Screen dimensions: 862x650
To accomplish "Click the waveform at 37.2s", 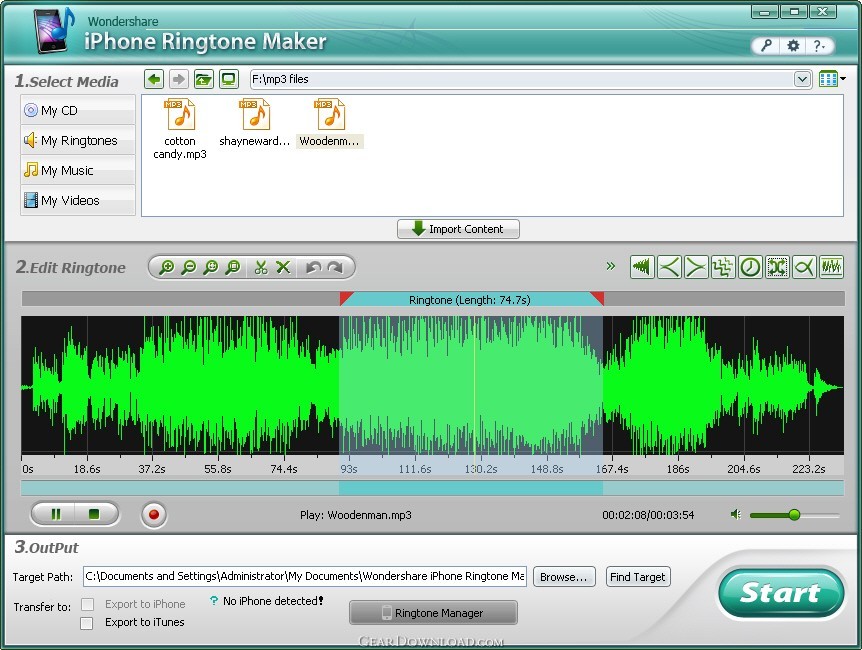I will [152, 385].
